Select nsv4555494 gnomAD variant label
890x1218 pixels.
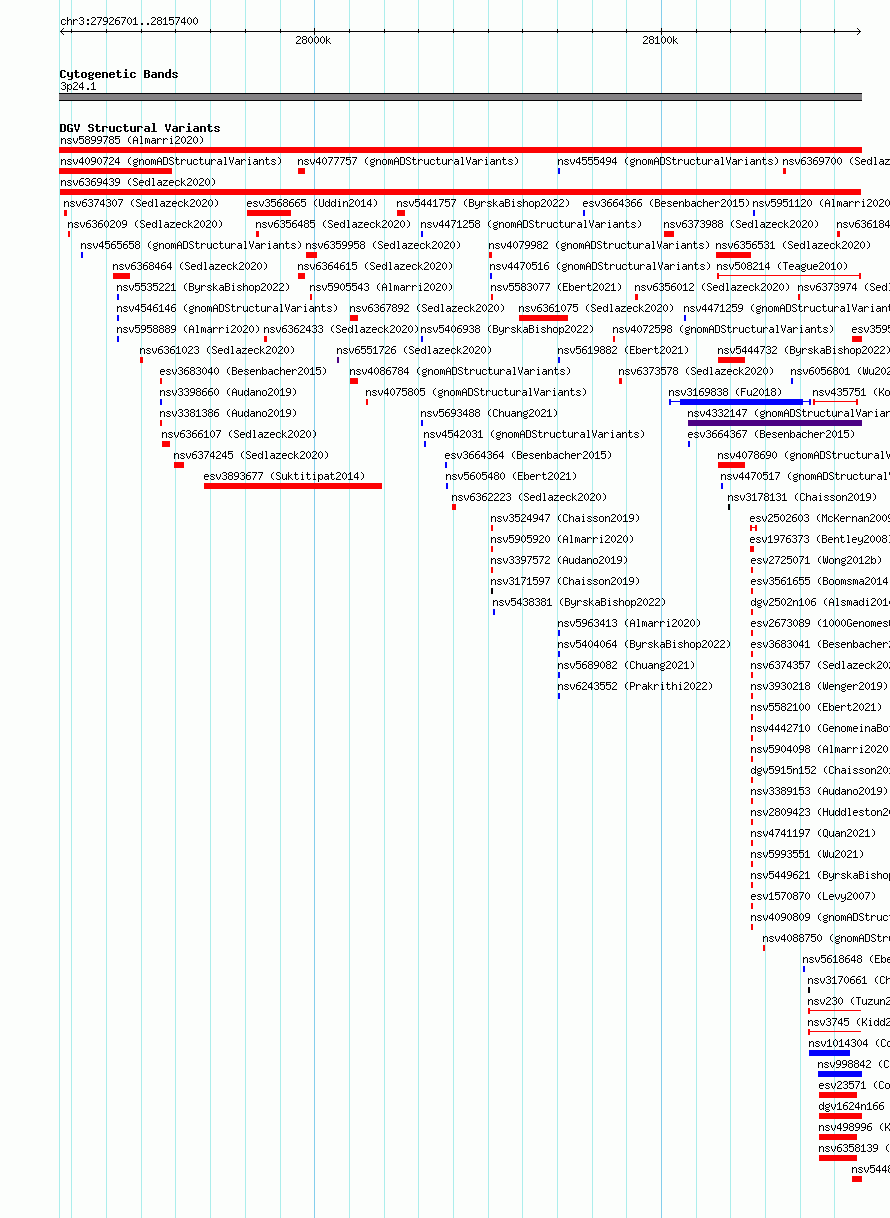[x=668, y=161]
